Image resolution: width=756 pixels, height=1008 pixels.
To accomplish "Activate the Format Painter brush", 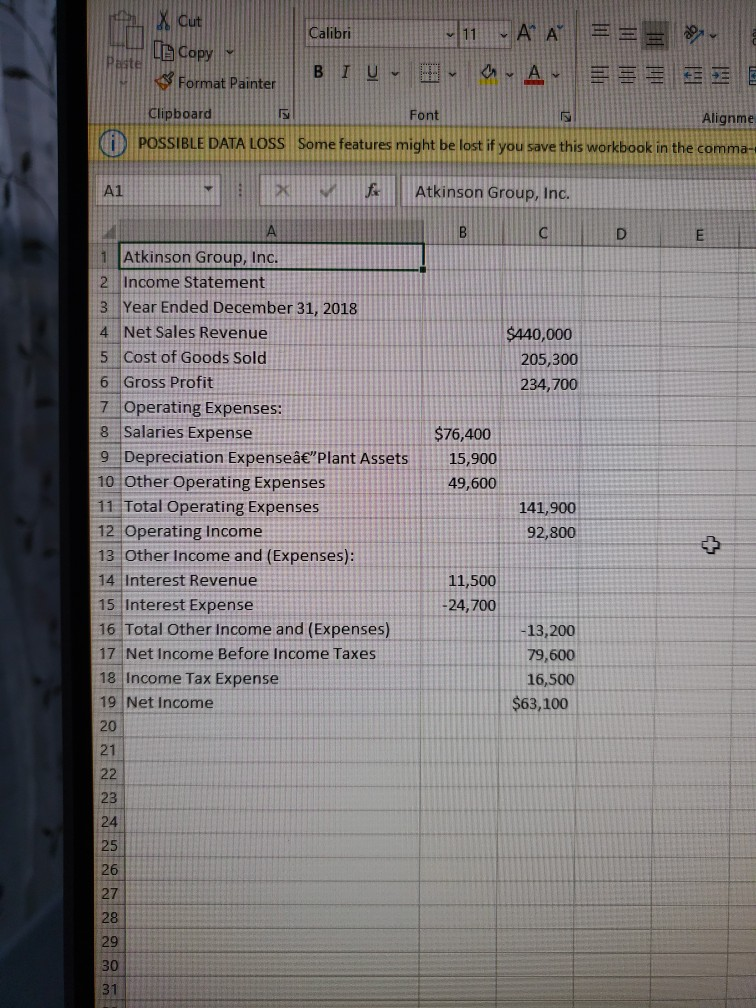I will coord(165,82).
